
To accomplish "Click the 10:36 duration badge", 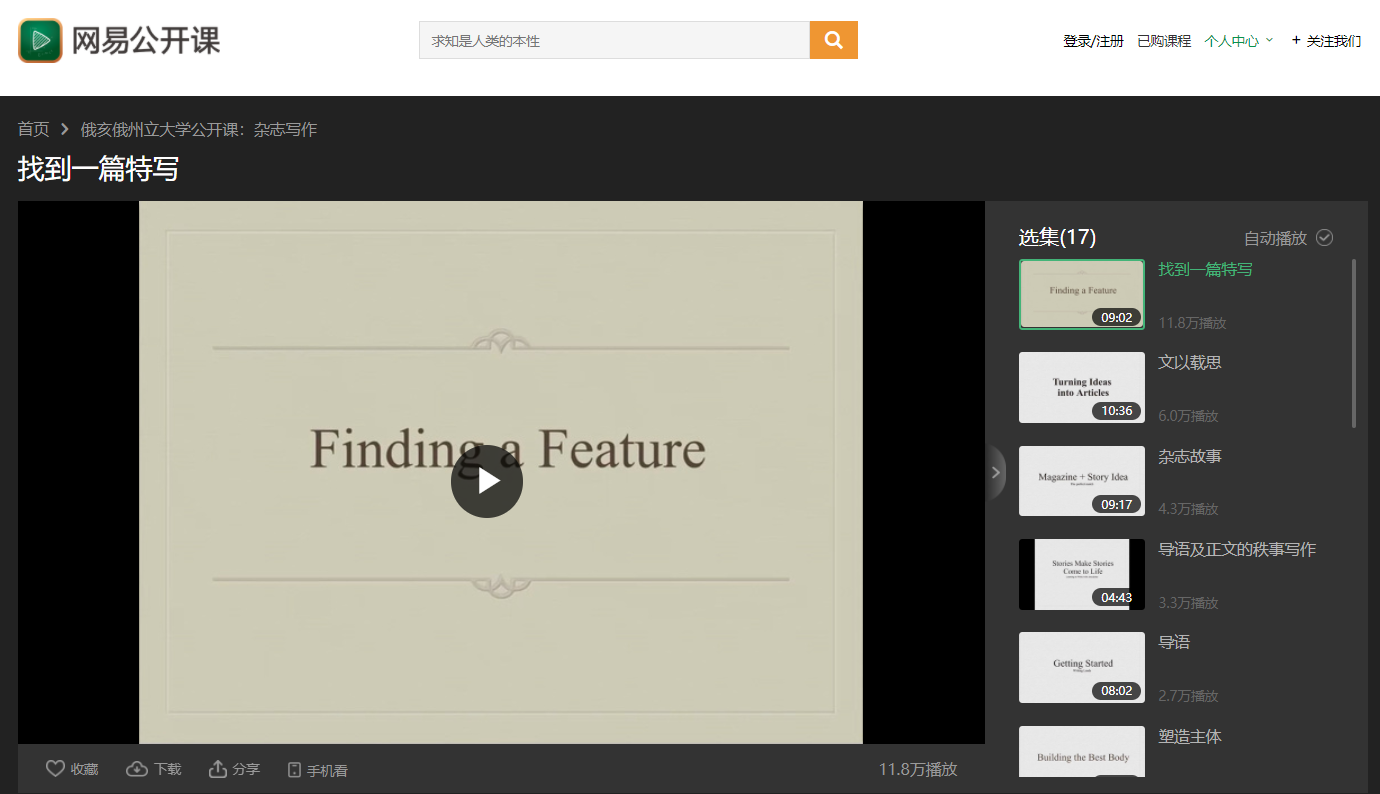I will coord(1116,411).
